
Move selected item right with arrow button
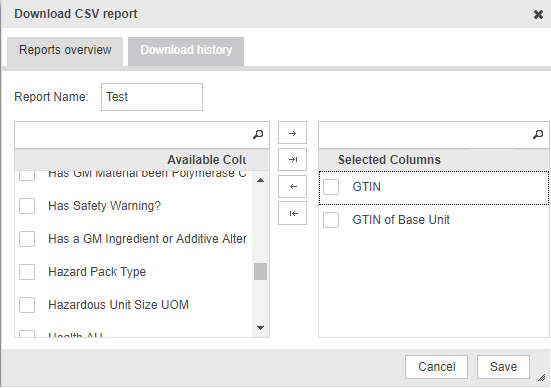click(292, 133)
